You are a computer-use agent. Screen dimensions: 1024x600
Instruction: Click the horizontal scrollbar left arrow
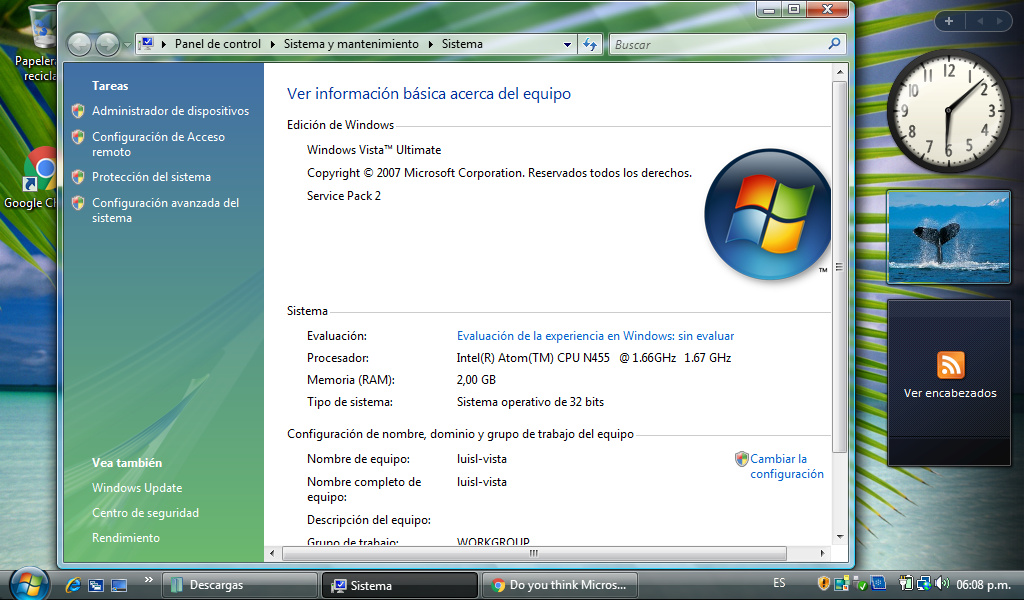tap(272, 553)
